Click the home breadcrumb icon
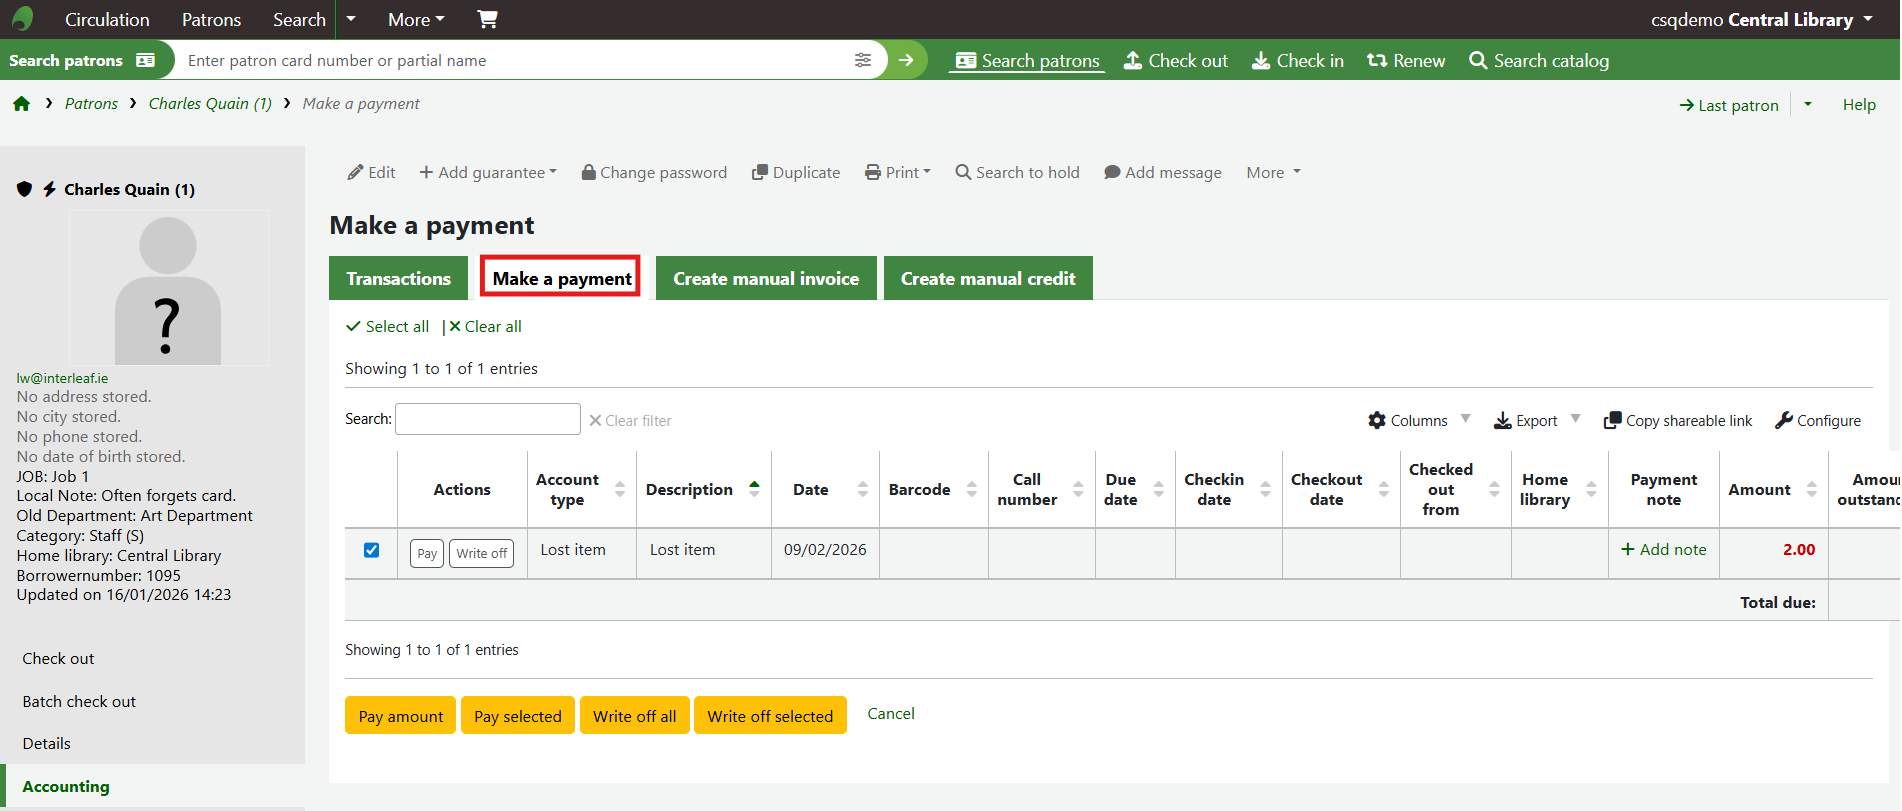The image size is (1902, 811). [22, 104]
